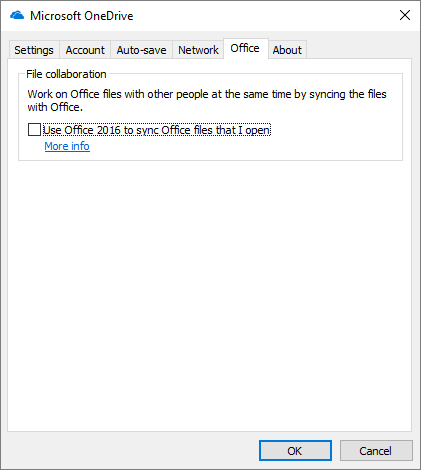
Task: Go to the Auto-save tab
Action: coord(141,50)
